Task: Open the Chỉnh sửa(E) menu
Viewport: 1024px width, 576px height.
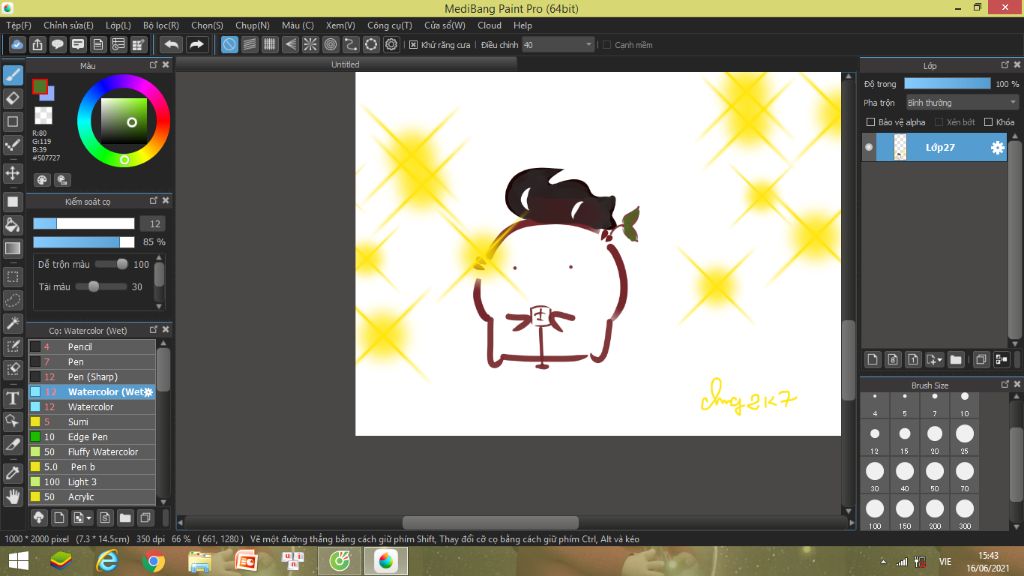Action: click(x=69, y=25)
